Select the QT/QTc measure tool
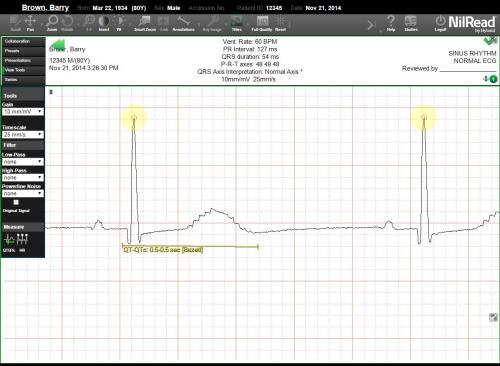 point(9,241)
